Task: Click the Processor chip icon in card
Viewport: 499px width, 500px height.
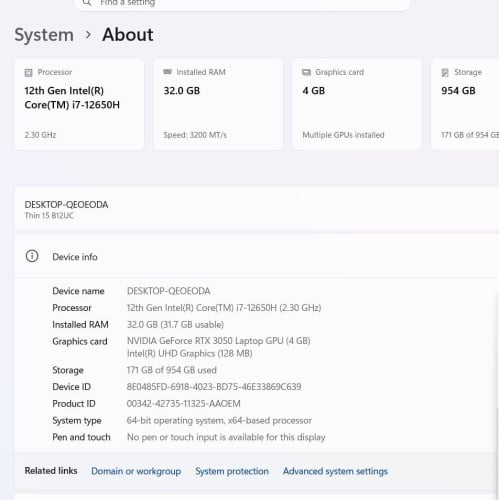Action: click(x=29, y=72)
